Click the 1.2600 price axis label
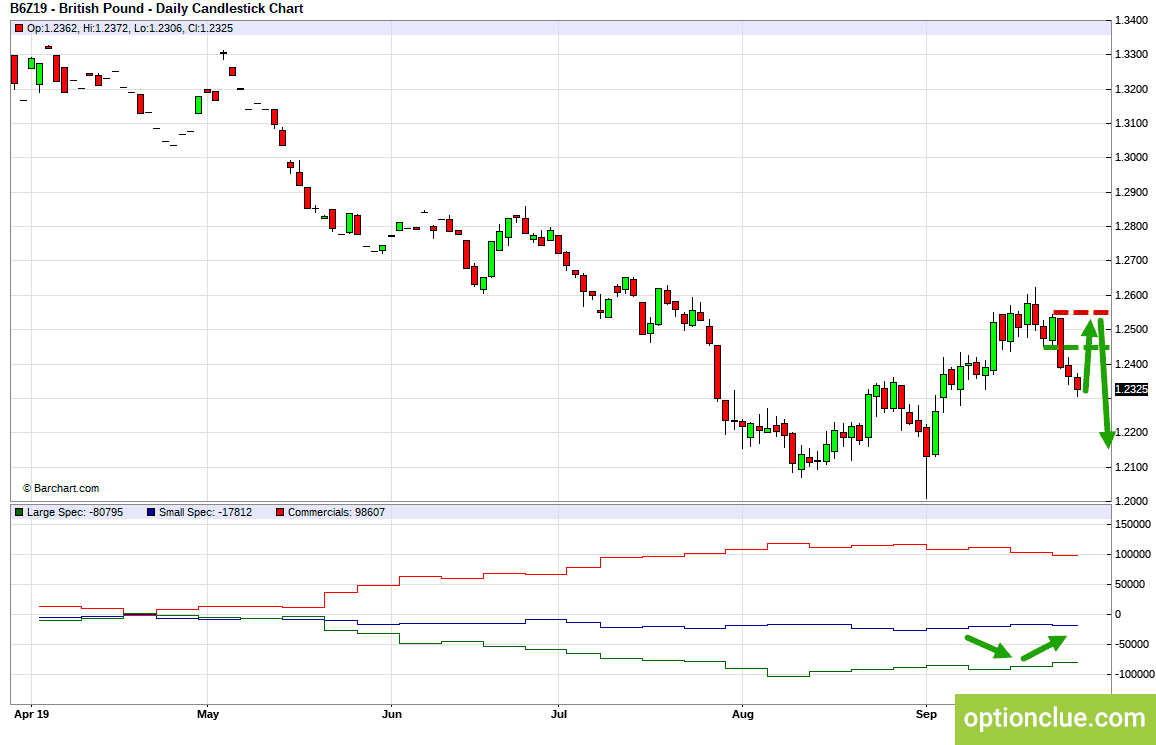Image resolution: width=1156 pixels, height=745 pixels. 1131,295
